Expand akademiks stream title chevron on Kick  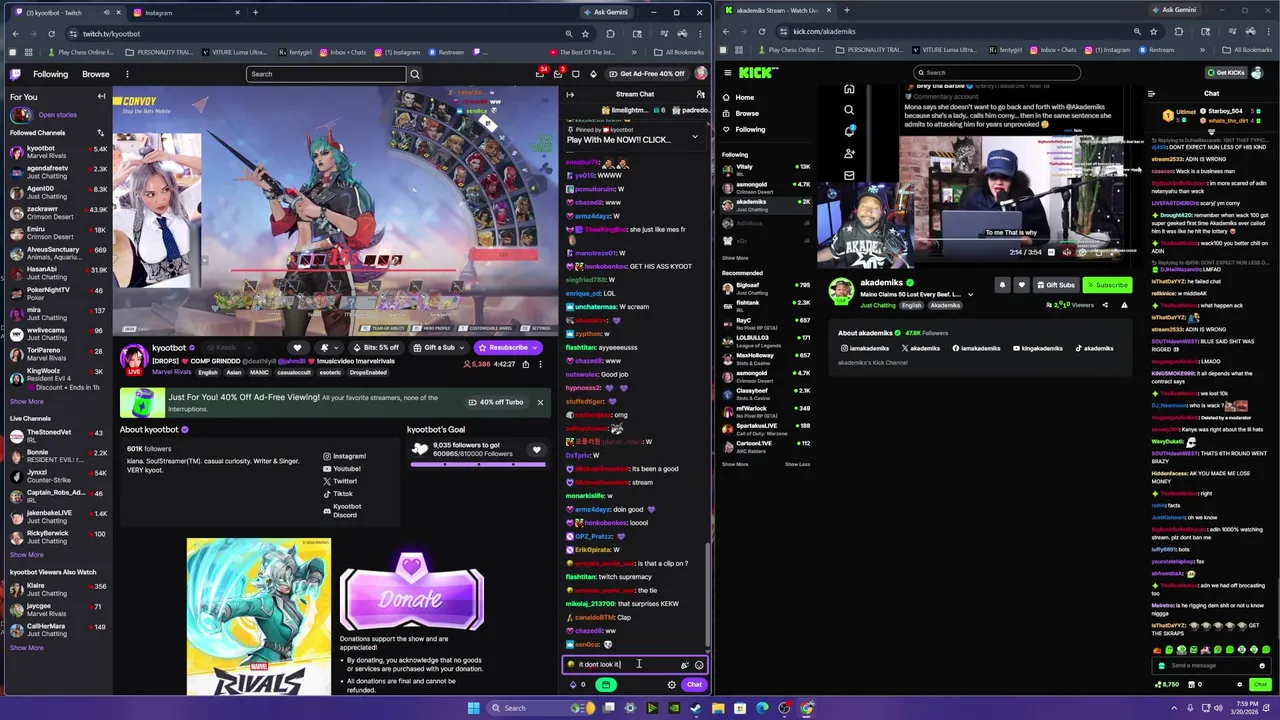tap(969, 295)
